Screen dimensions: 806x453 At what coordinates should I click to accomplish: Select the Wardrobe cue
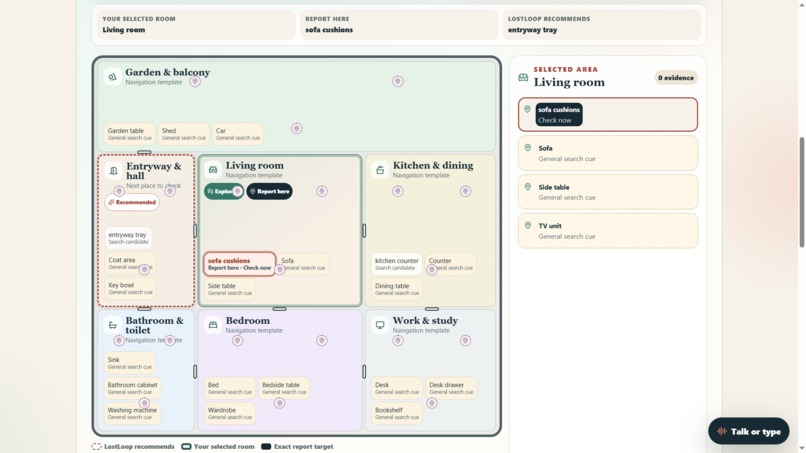(x=230, y=413)
